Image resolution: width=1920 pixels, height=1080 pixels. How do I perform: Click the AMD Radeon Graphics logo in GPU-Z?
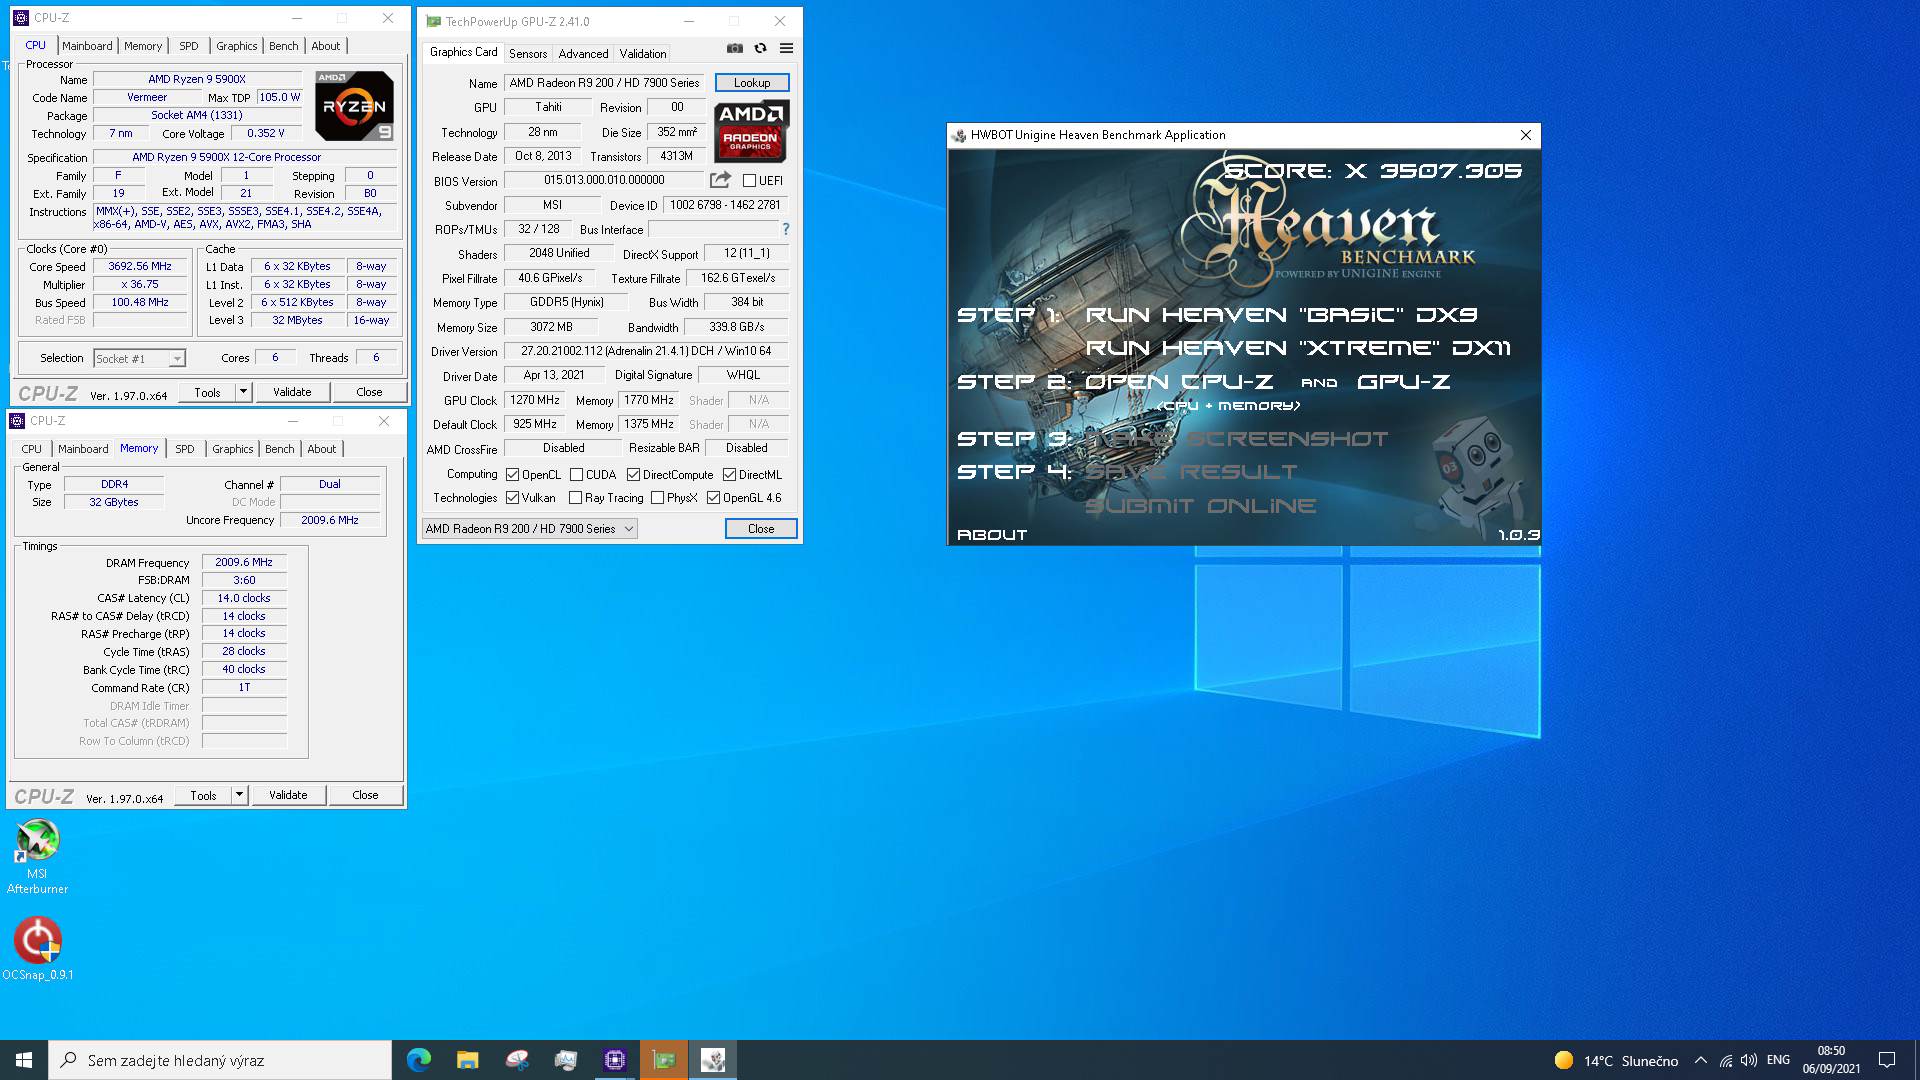point(751,131)
